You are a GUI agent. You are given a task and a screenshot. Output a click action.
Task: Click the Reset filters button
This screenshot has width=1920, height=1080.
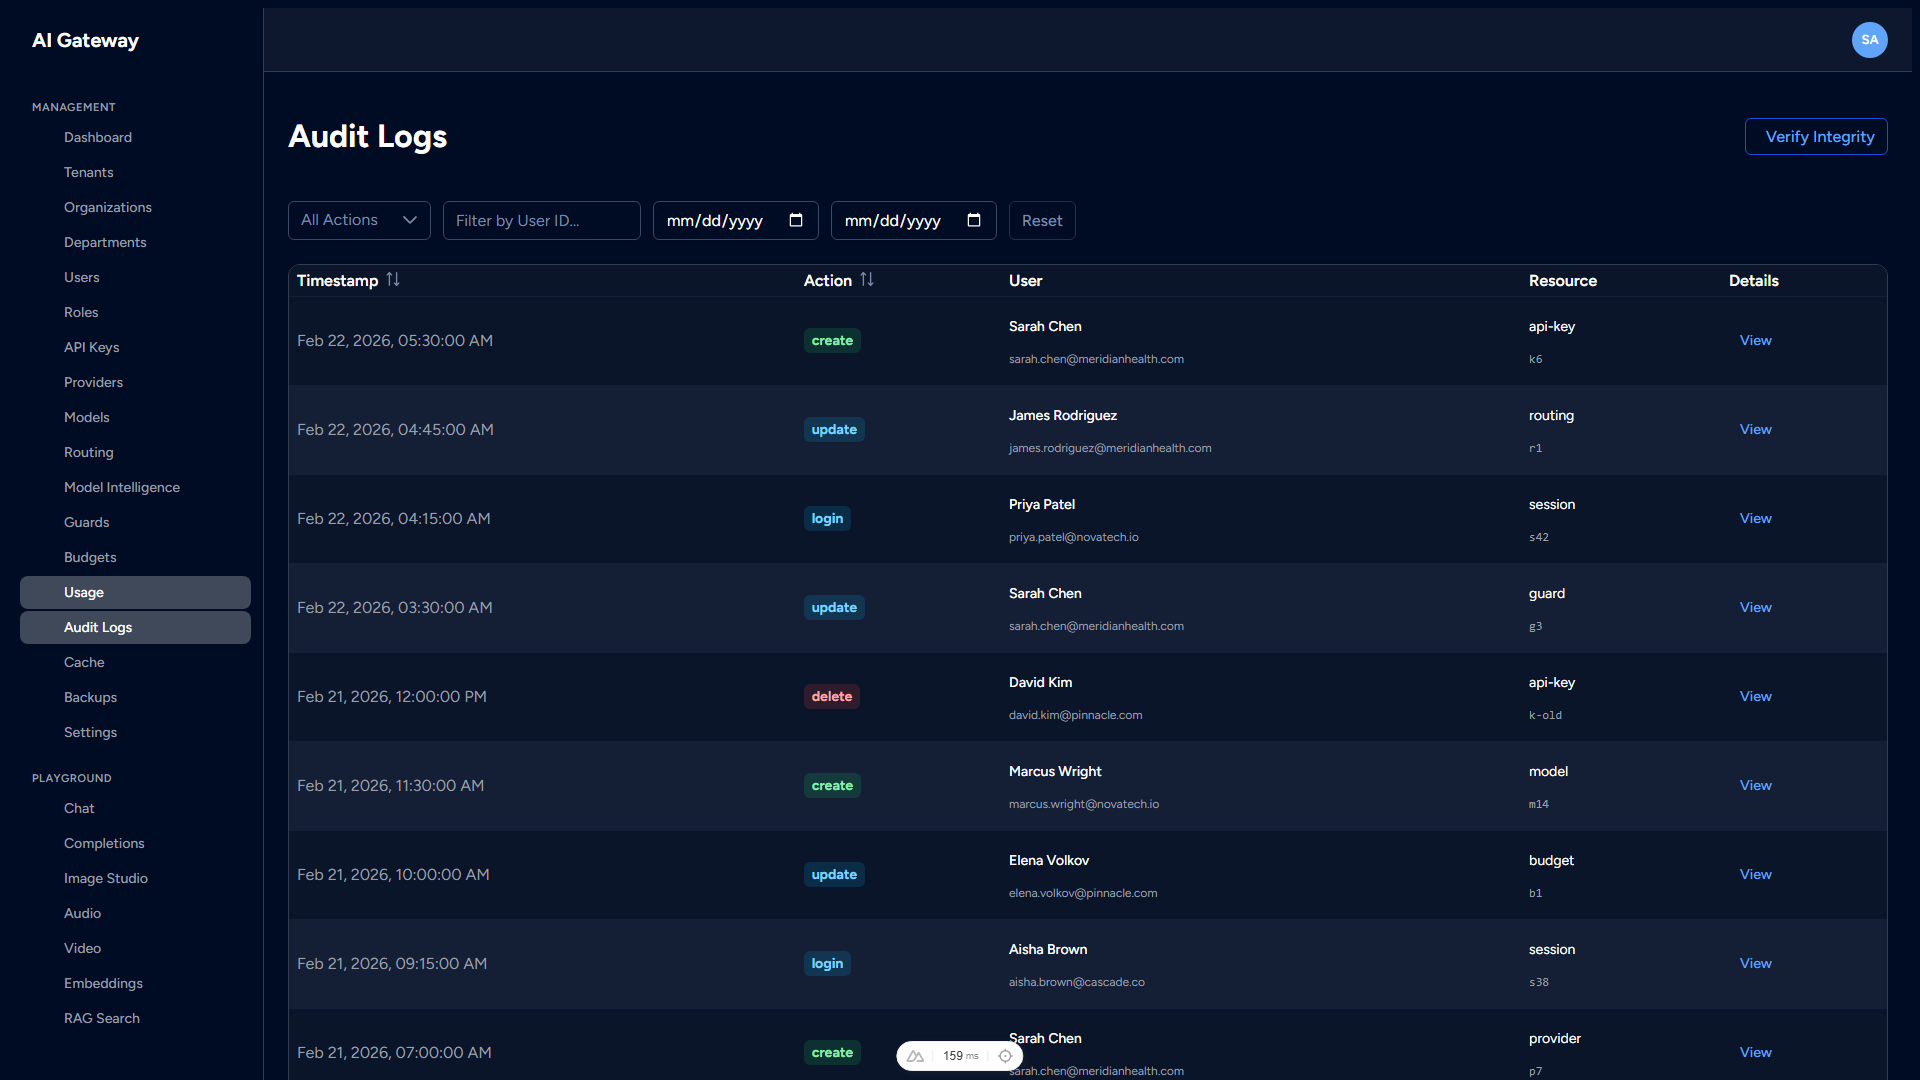(1042, 220)
